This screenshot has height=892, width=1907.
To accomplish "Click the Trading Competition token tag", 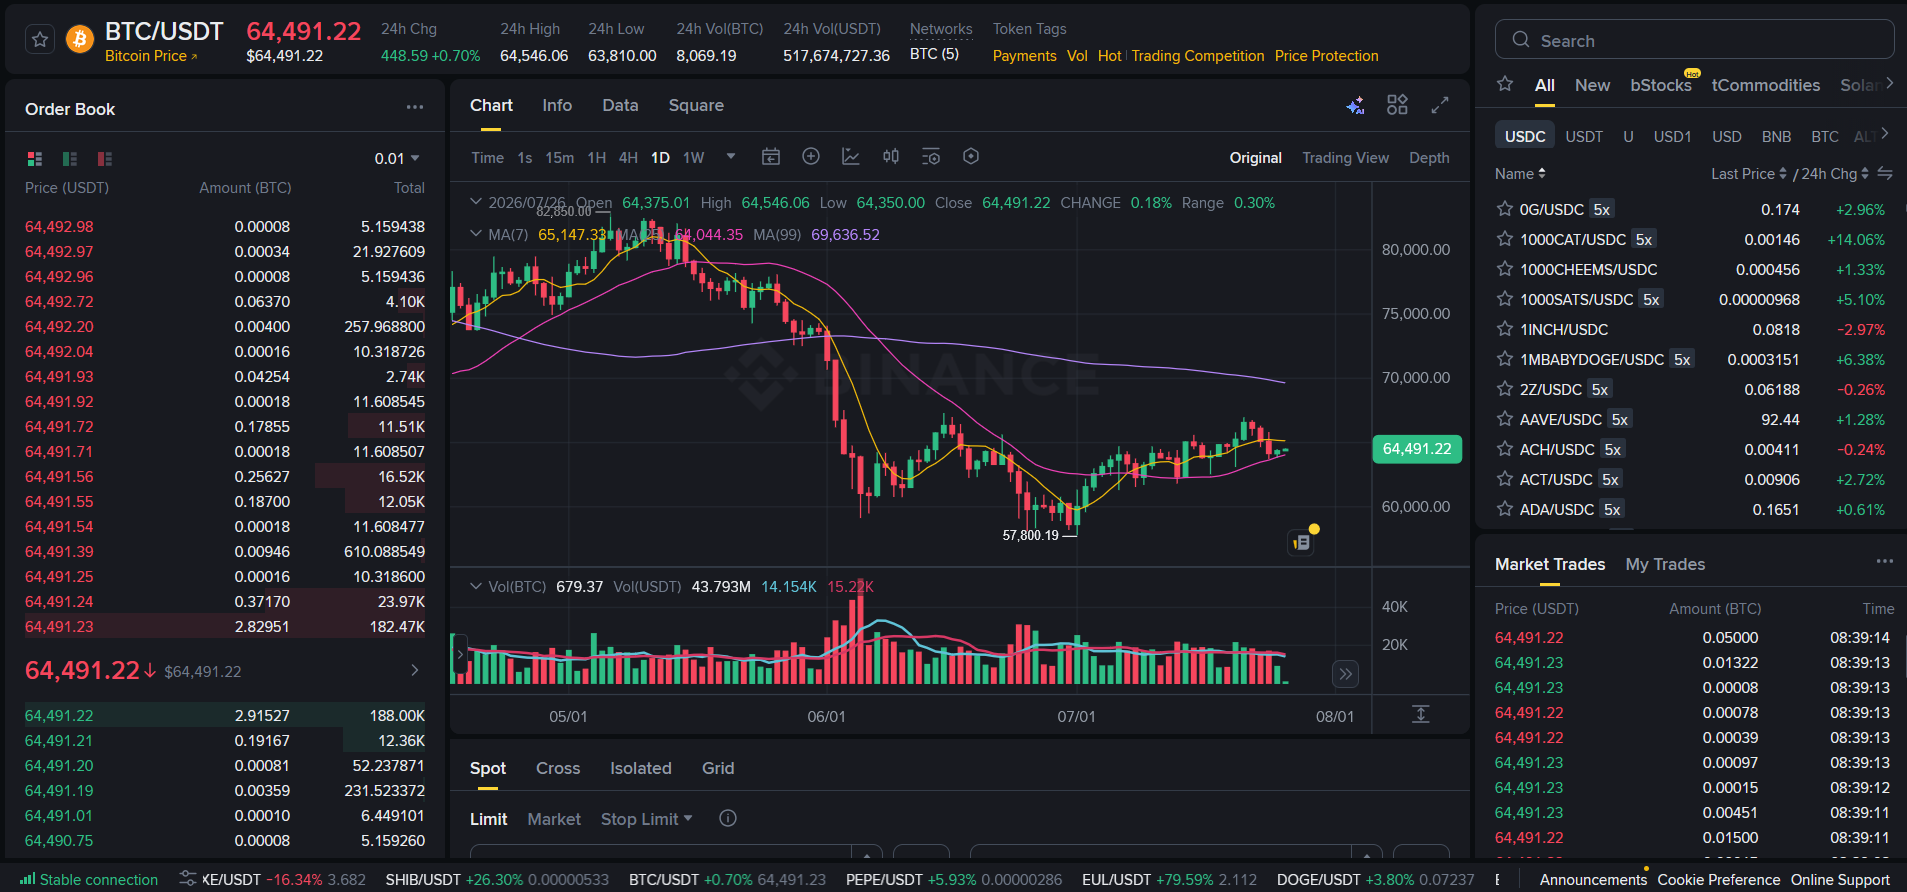I will [x=1198, y=56].
